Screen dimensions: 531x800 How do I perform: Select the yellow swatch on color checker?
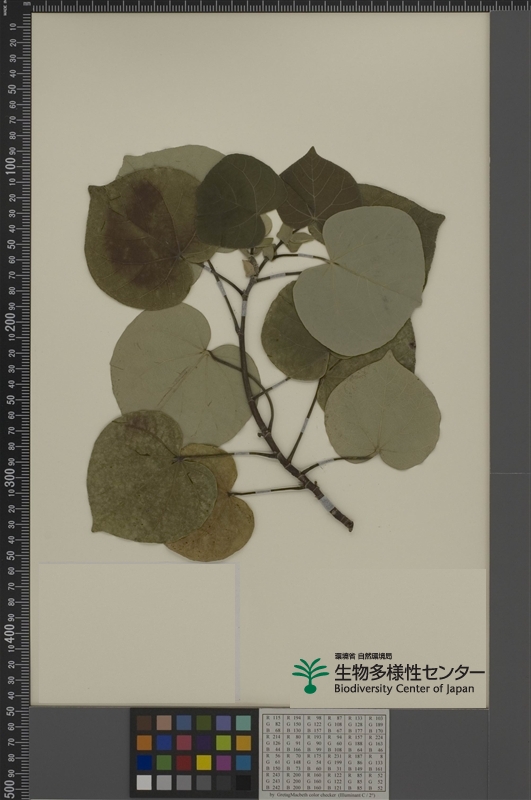204,762
